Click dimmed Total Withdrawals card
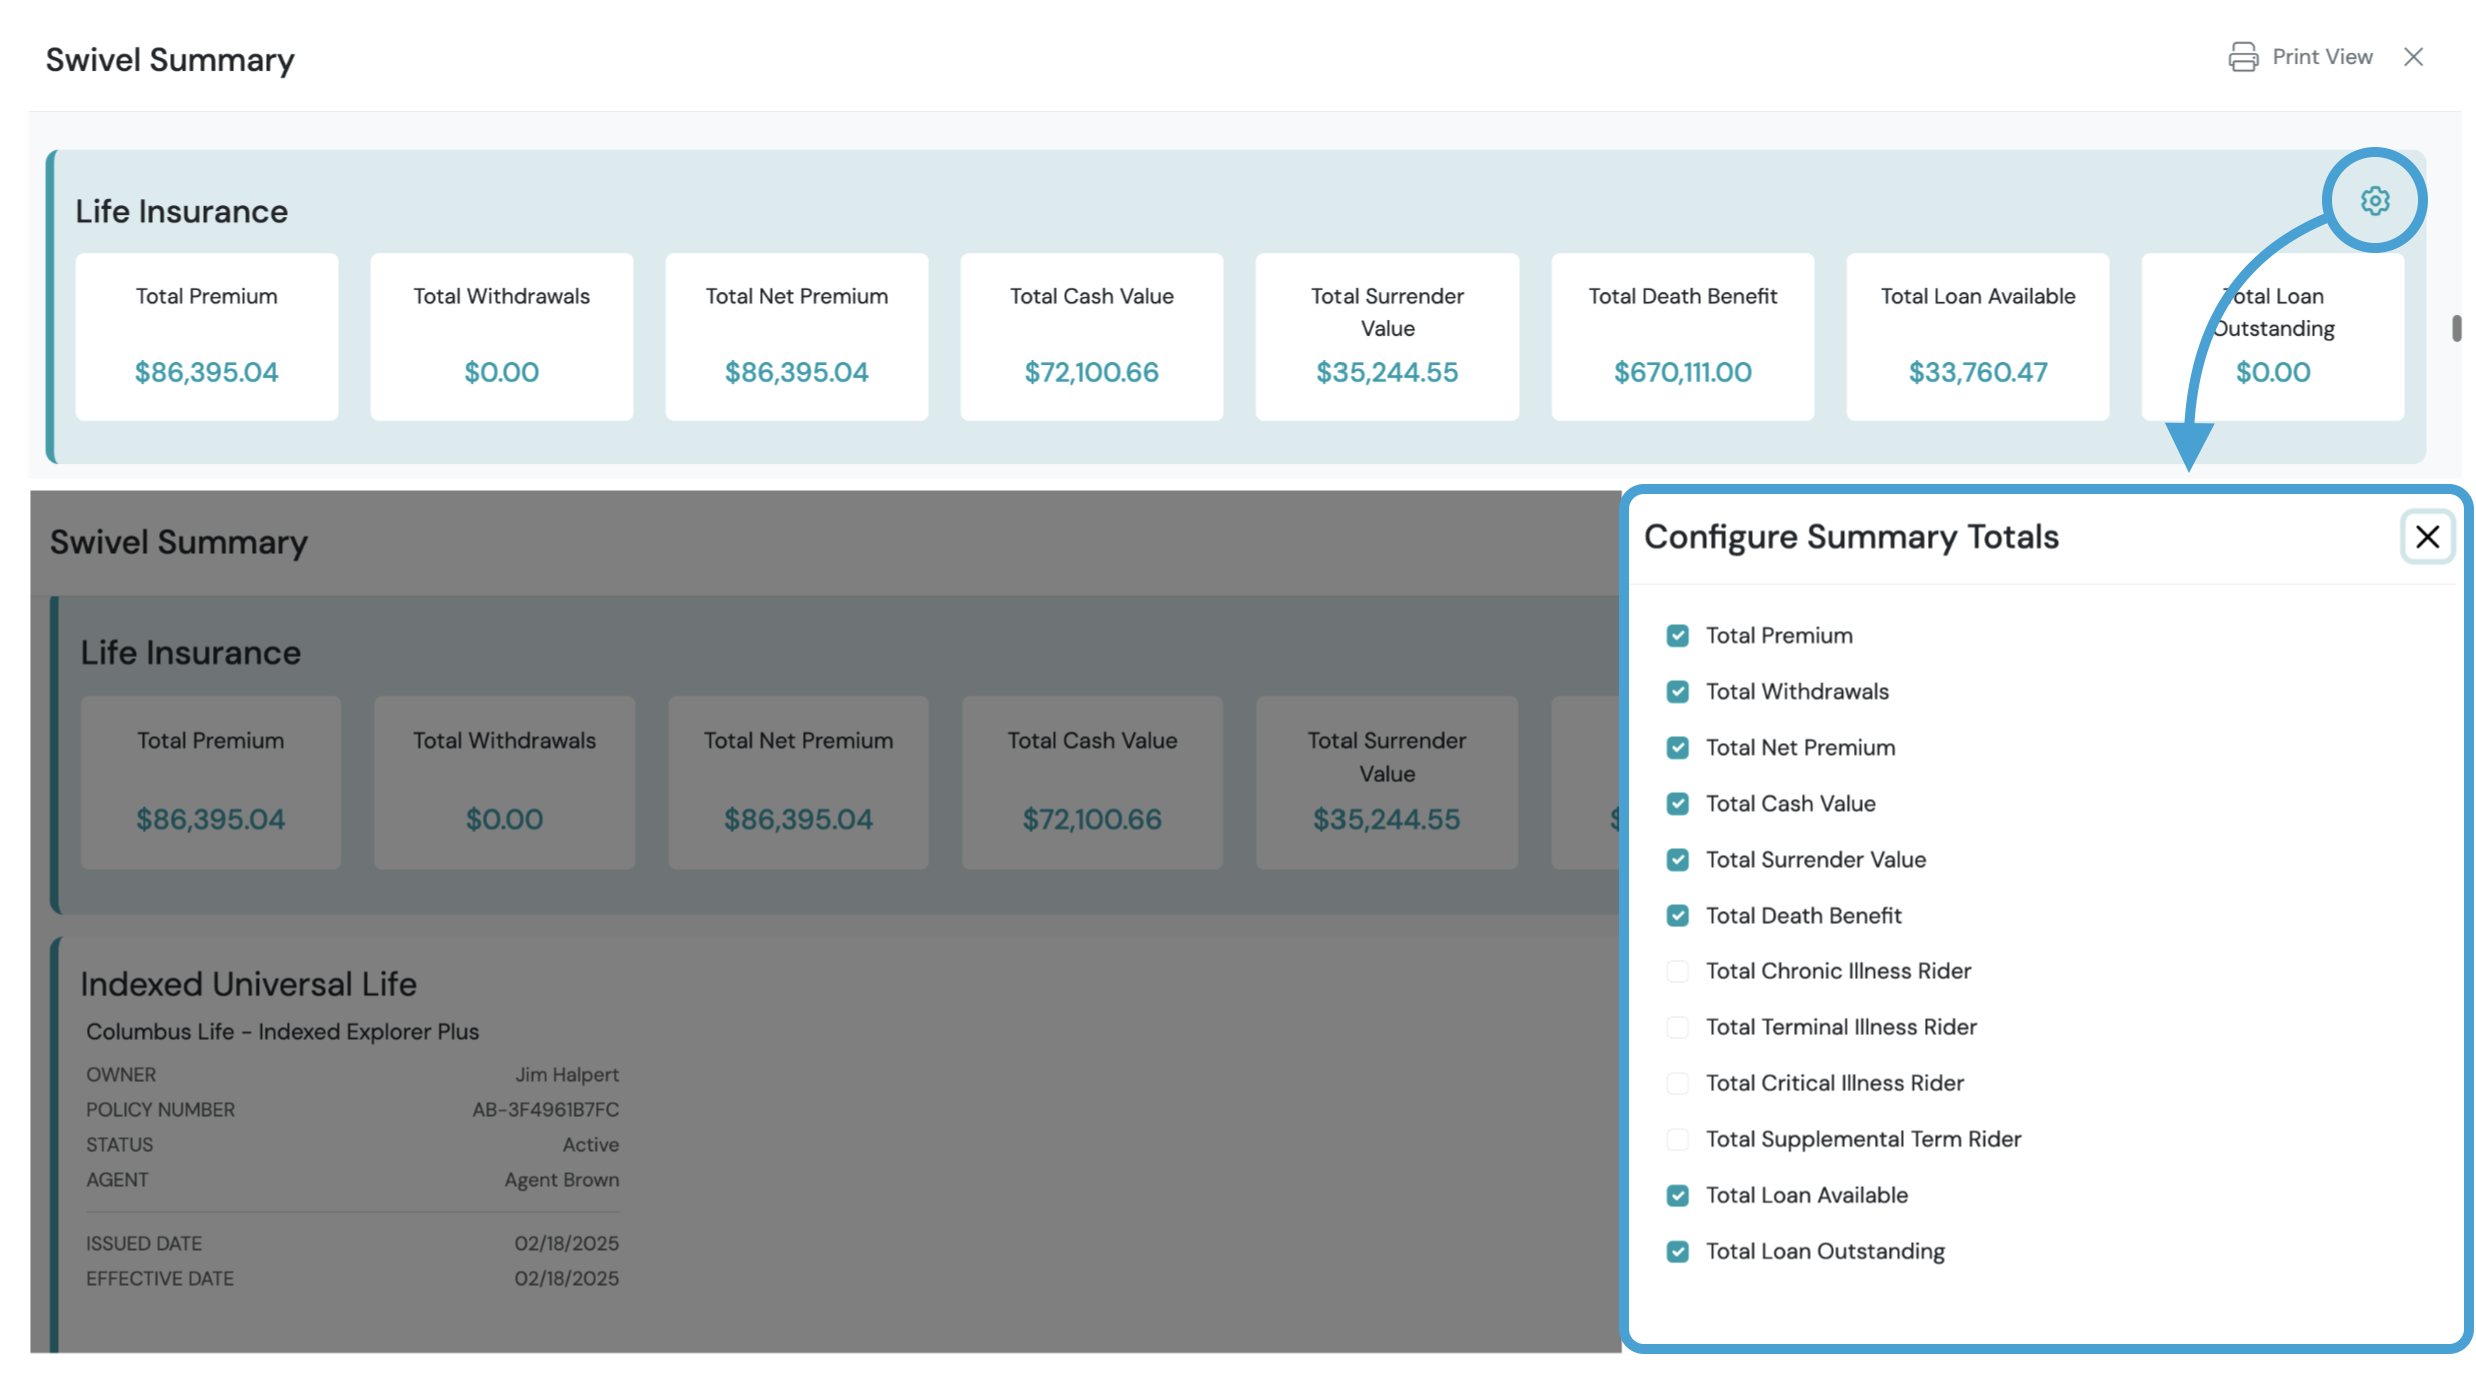This screenshot has height=1374, width=2476. pos(504,783)
